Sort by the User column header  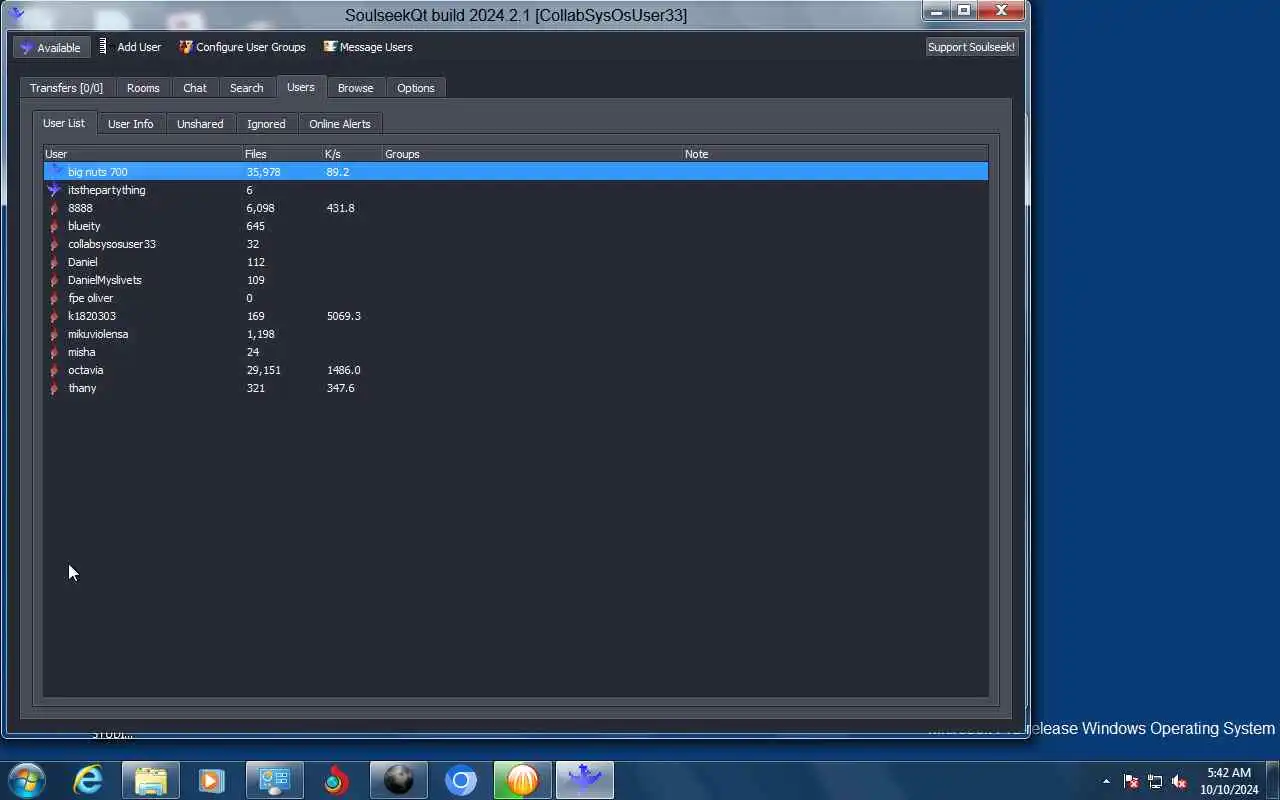[x=143, y=154]
